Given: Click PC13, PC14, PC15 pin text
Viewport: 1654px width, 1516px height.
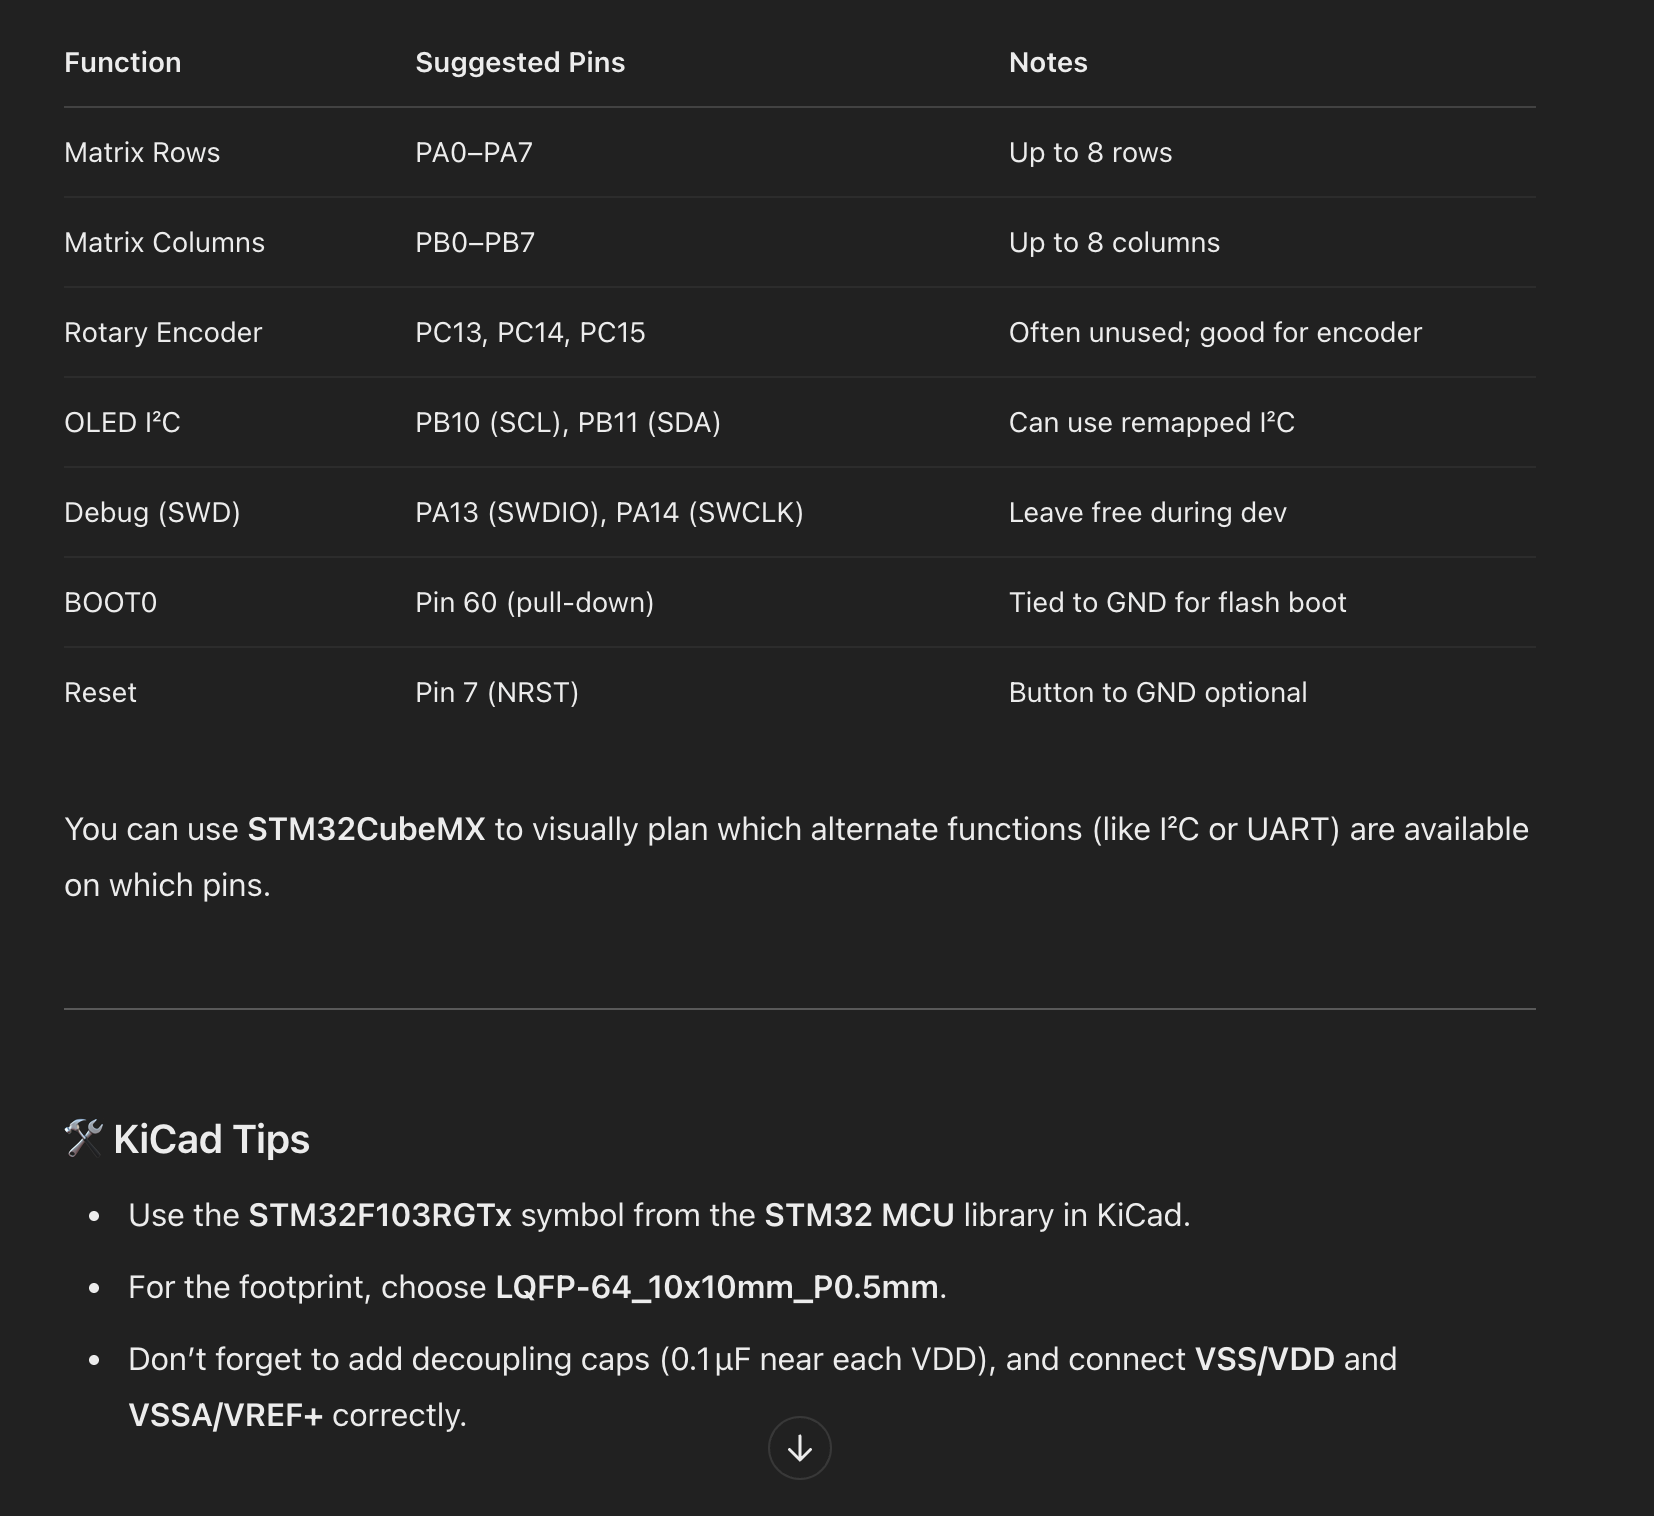Looking at the screenshot, I should point(530,332).
